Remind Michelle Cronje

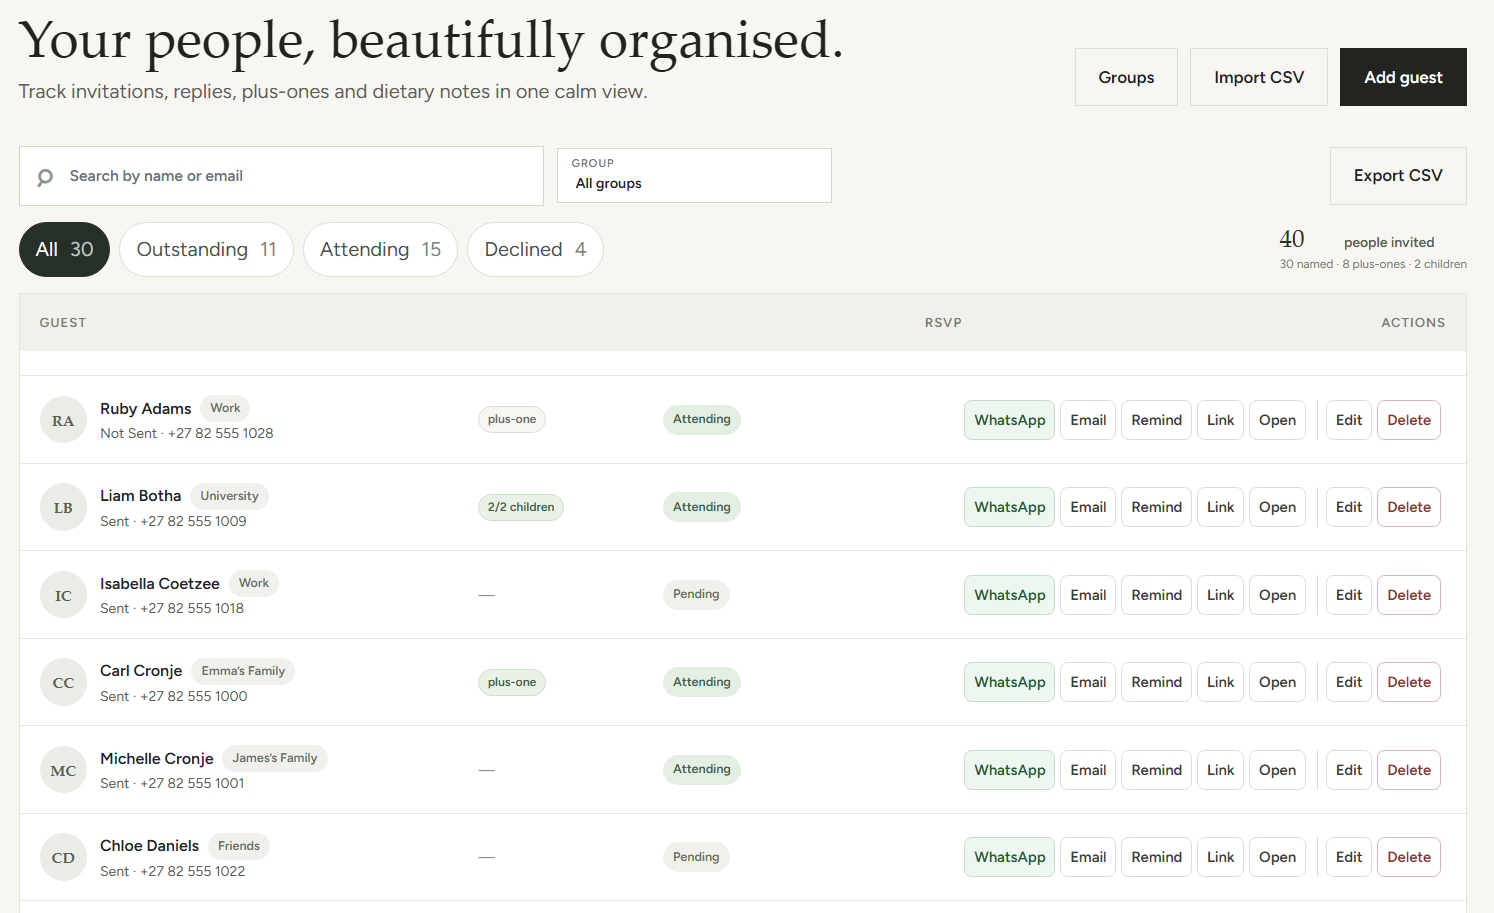coord(1156,770)
